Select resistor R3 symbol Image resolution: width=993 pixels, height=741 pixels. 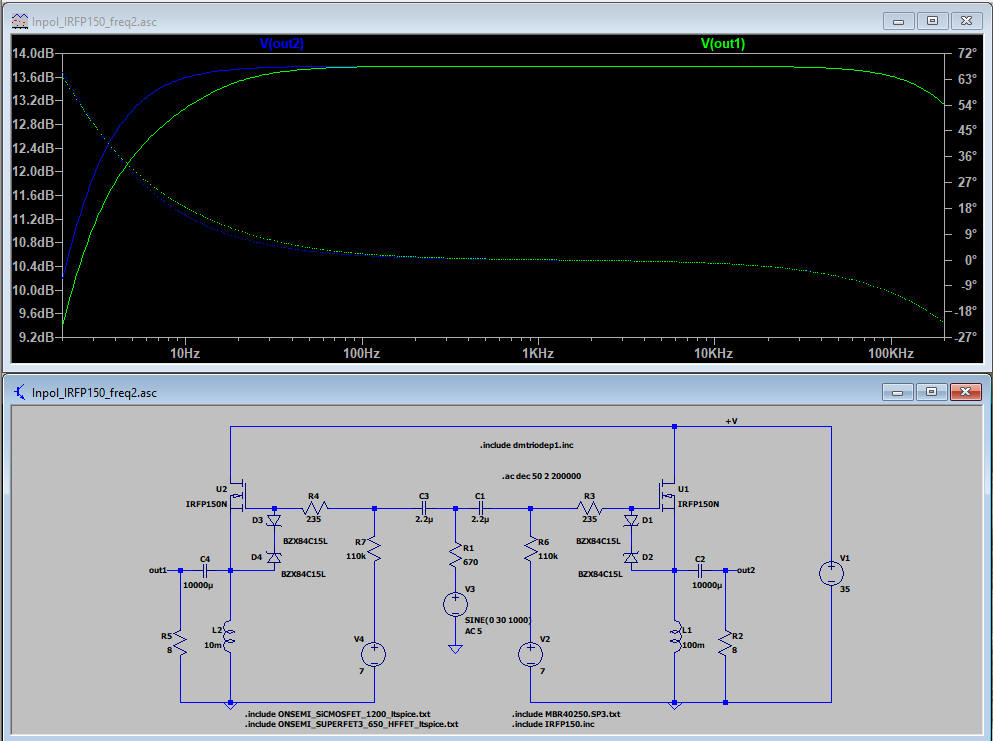[590, 508]
